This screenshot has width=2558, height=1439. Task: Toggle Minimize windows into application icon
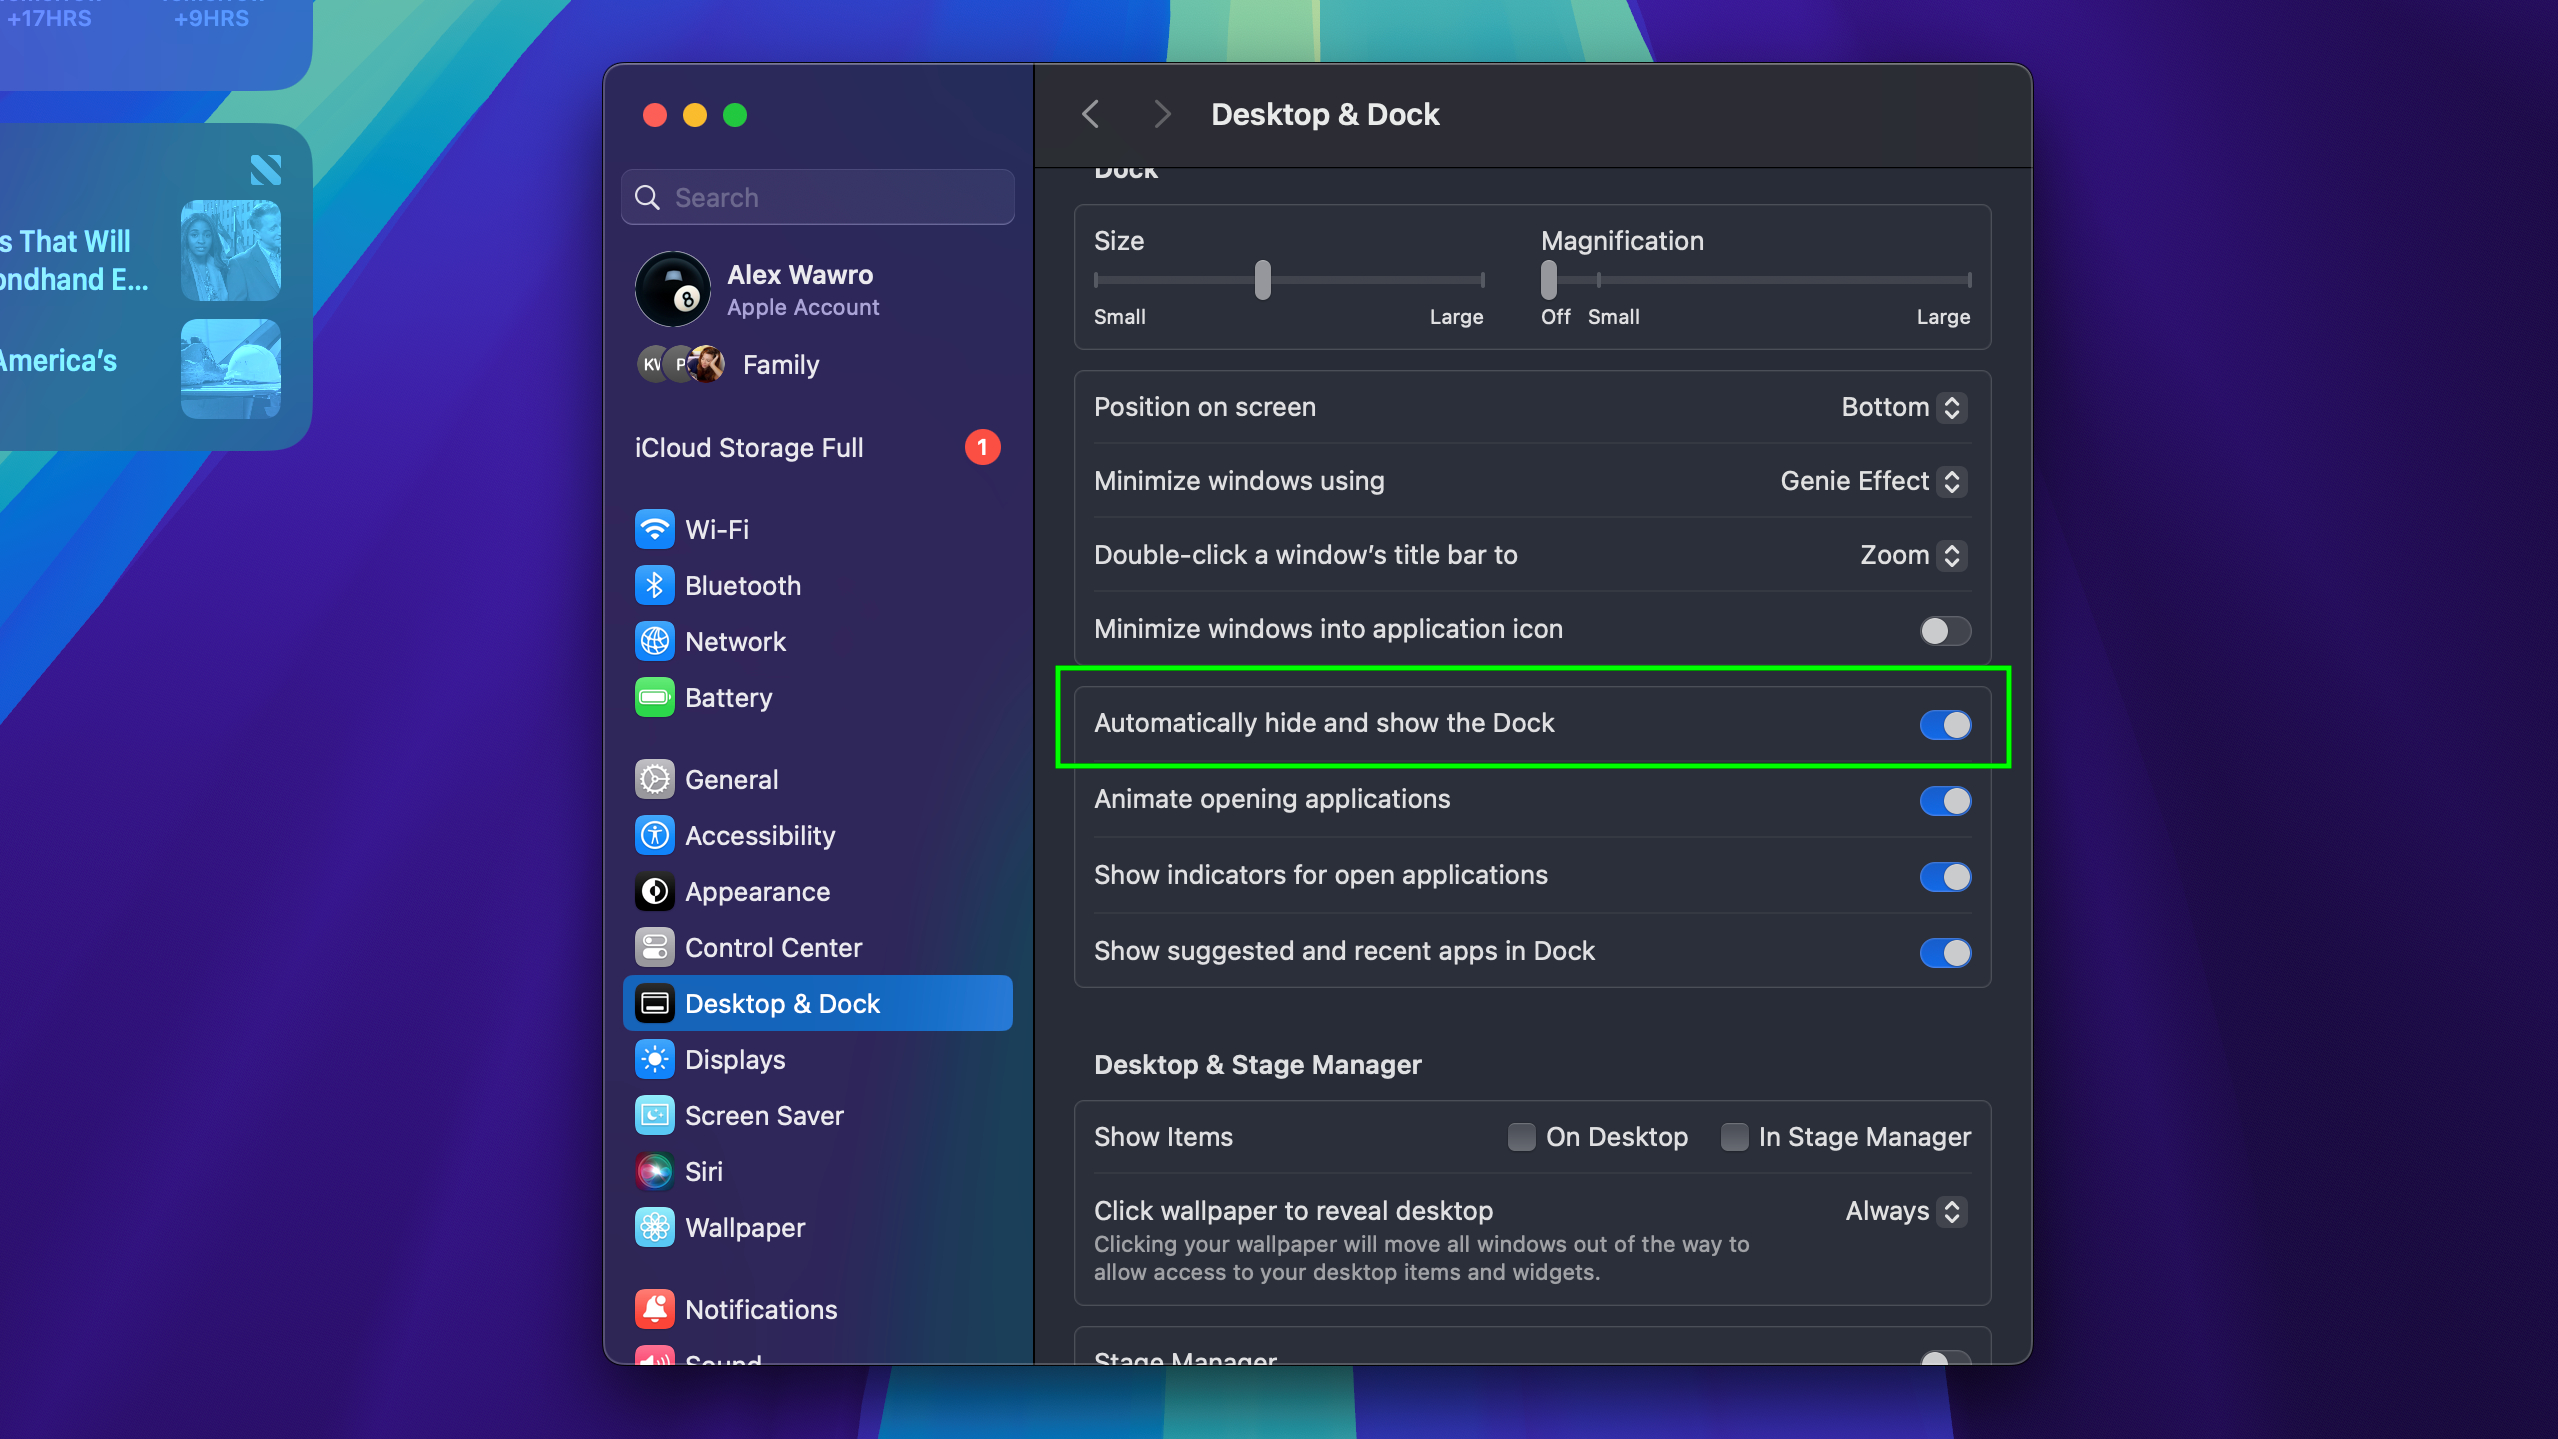coord(1945,631)
